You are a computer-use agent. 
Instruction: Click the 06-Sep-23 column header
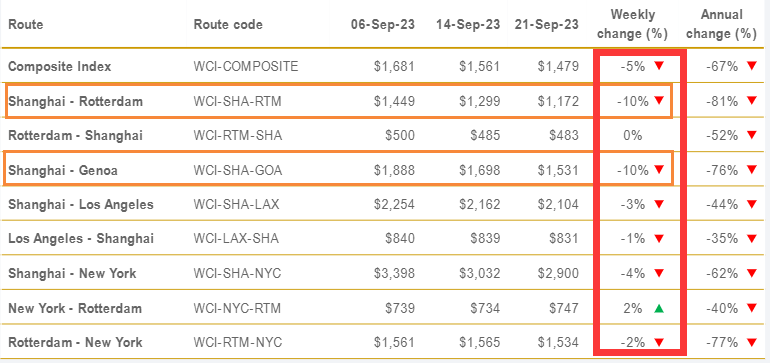pos(383,24)
